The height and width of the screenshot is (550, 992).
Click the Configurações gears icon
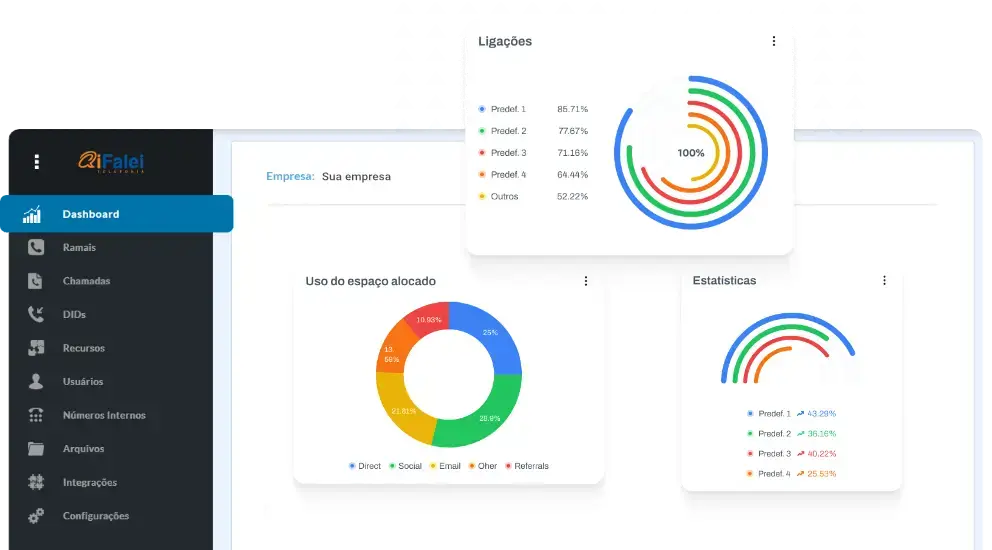point(36,516)
